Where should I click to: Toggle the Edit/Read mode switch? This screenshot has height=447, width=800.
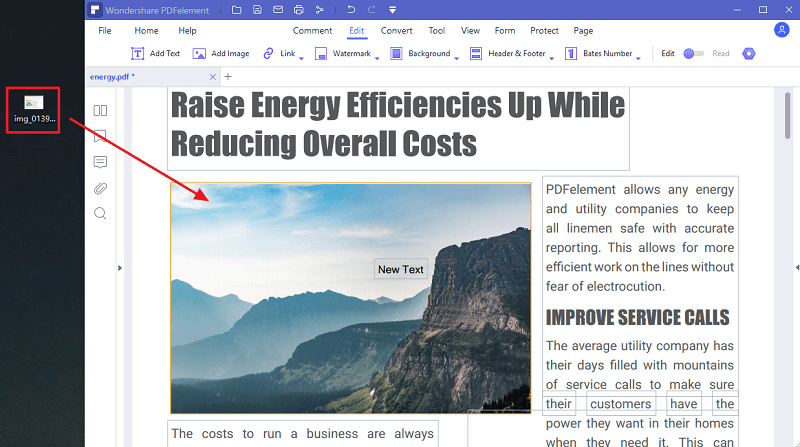693,54
